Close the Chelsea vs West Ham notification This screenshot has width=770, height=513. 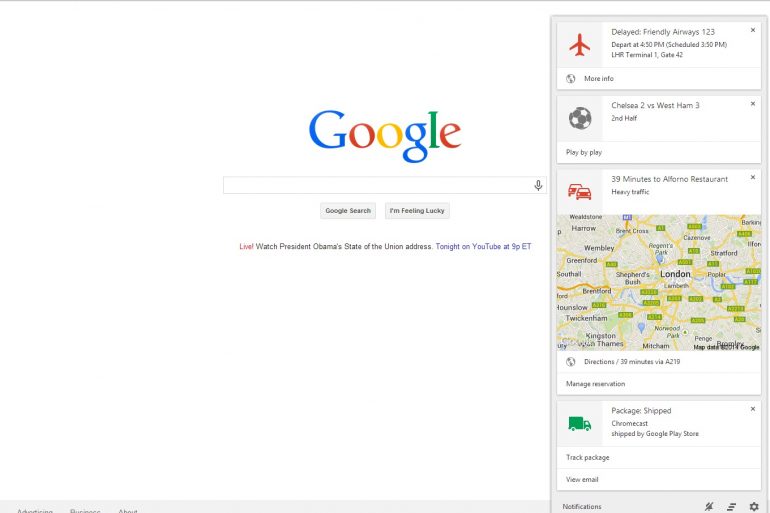[x=753, y=104]
